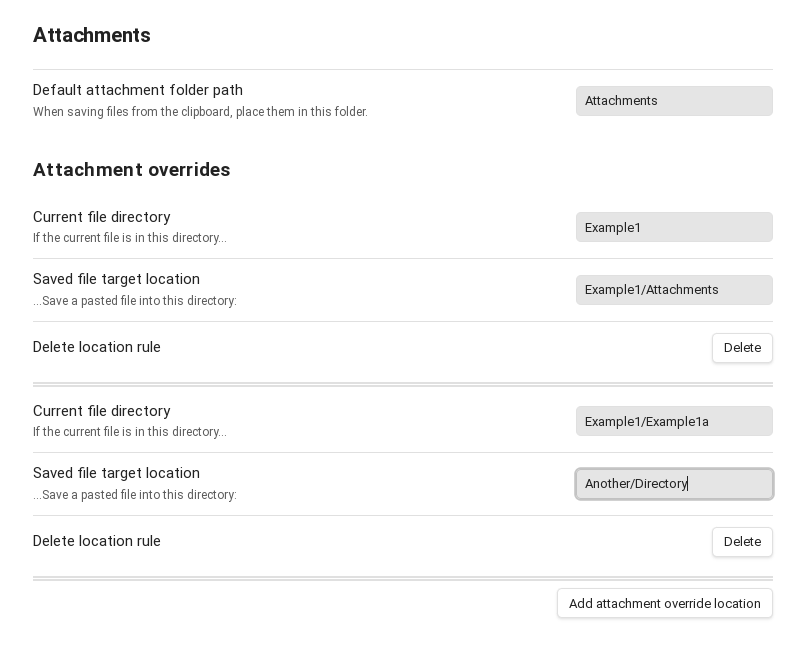This screenshot has height=647, width=803.
Task: Click the "Another/Directory" target location field
Action: click(x=673, y=484)
